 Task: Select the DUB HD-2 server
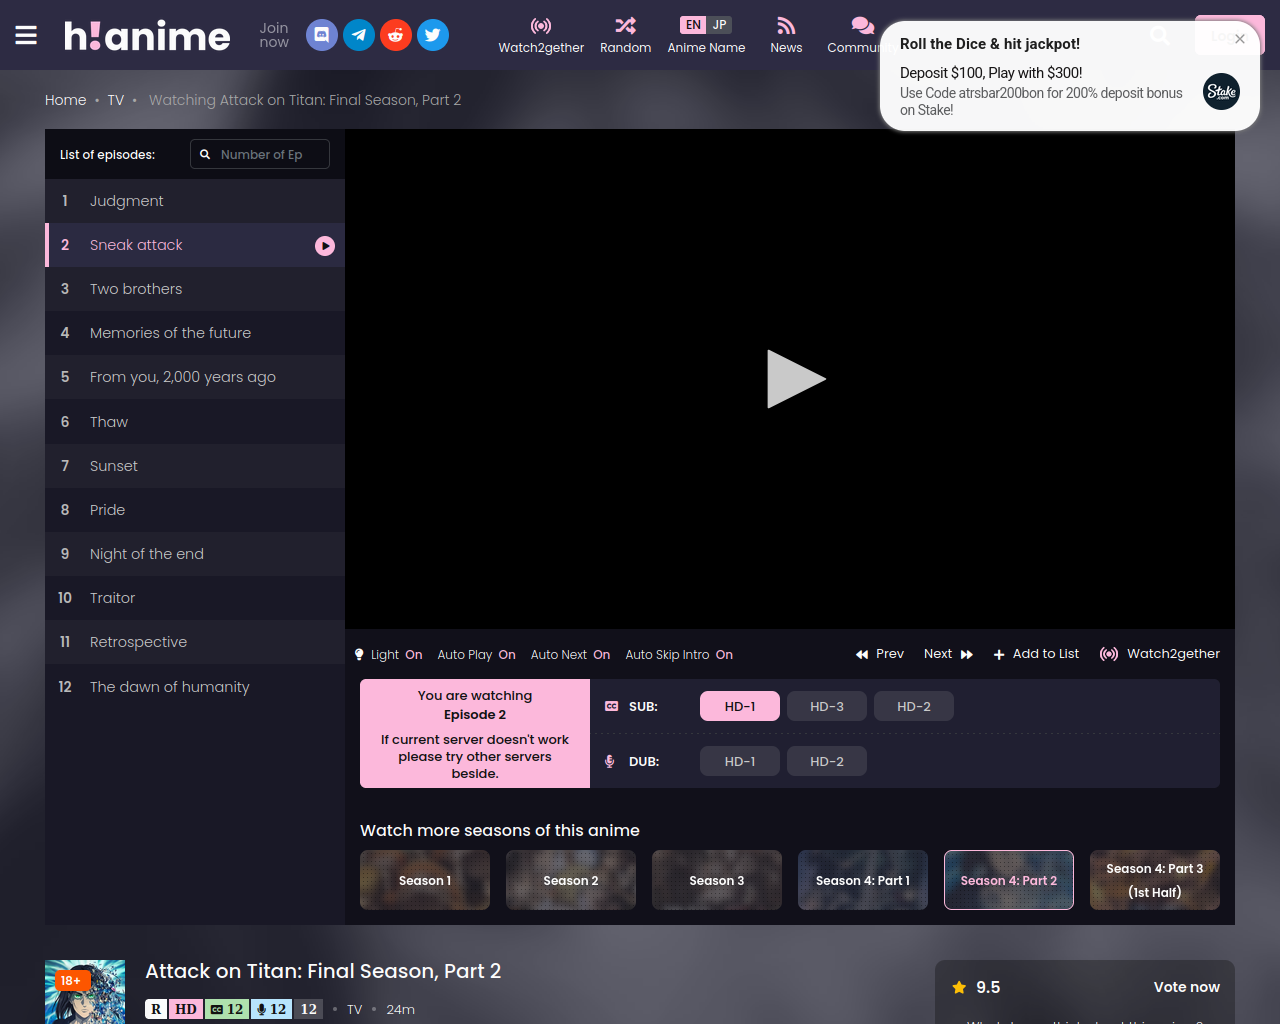point(826,761)
